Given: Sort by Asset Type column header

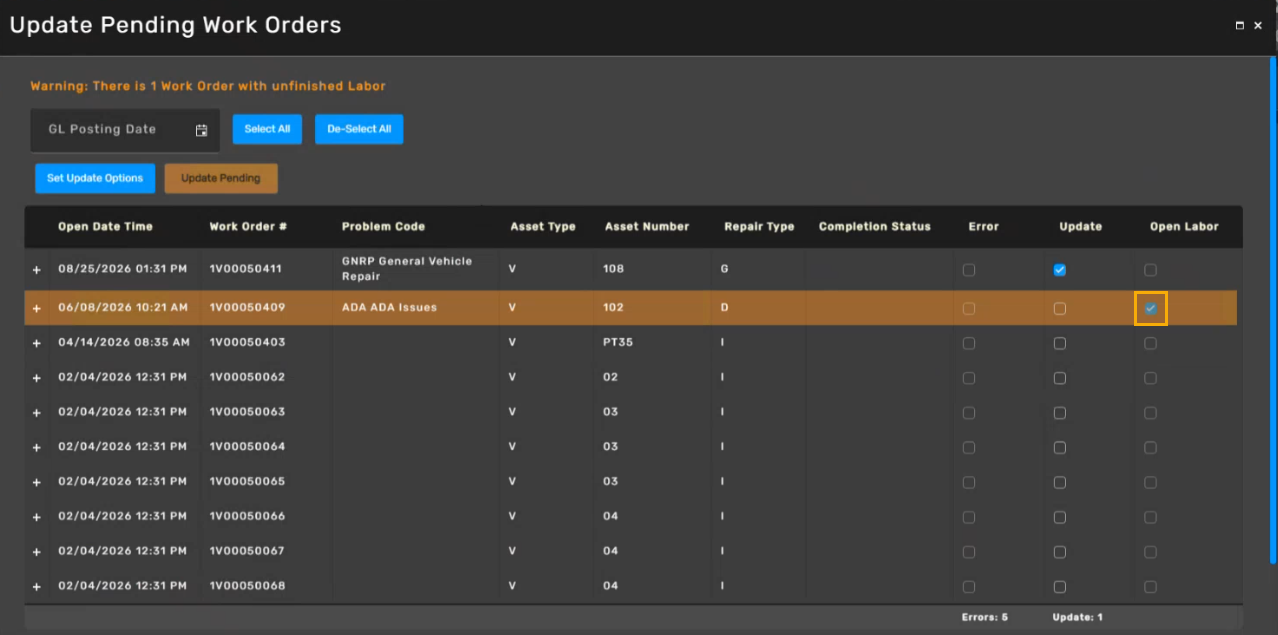Looking at the screenshot, I should pyautogui.click(x=543, y=227).
